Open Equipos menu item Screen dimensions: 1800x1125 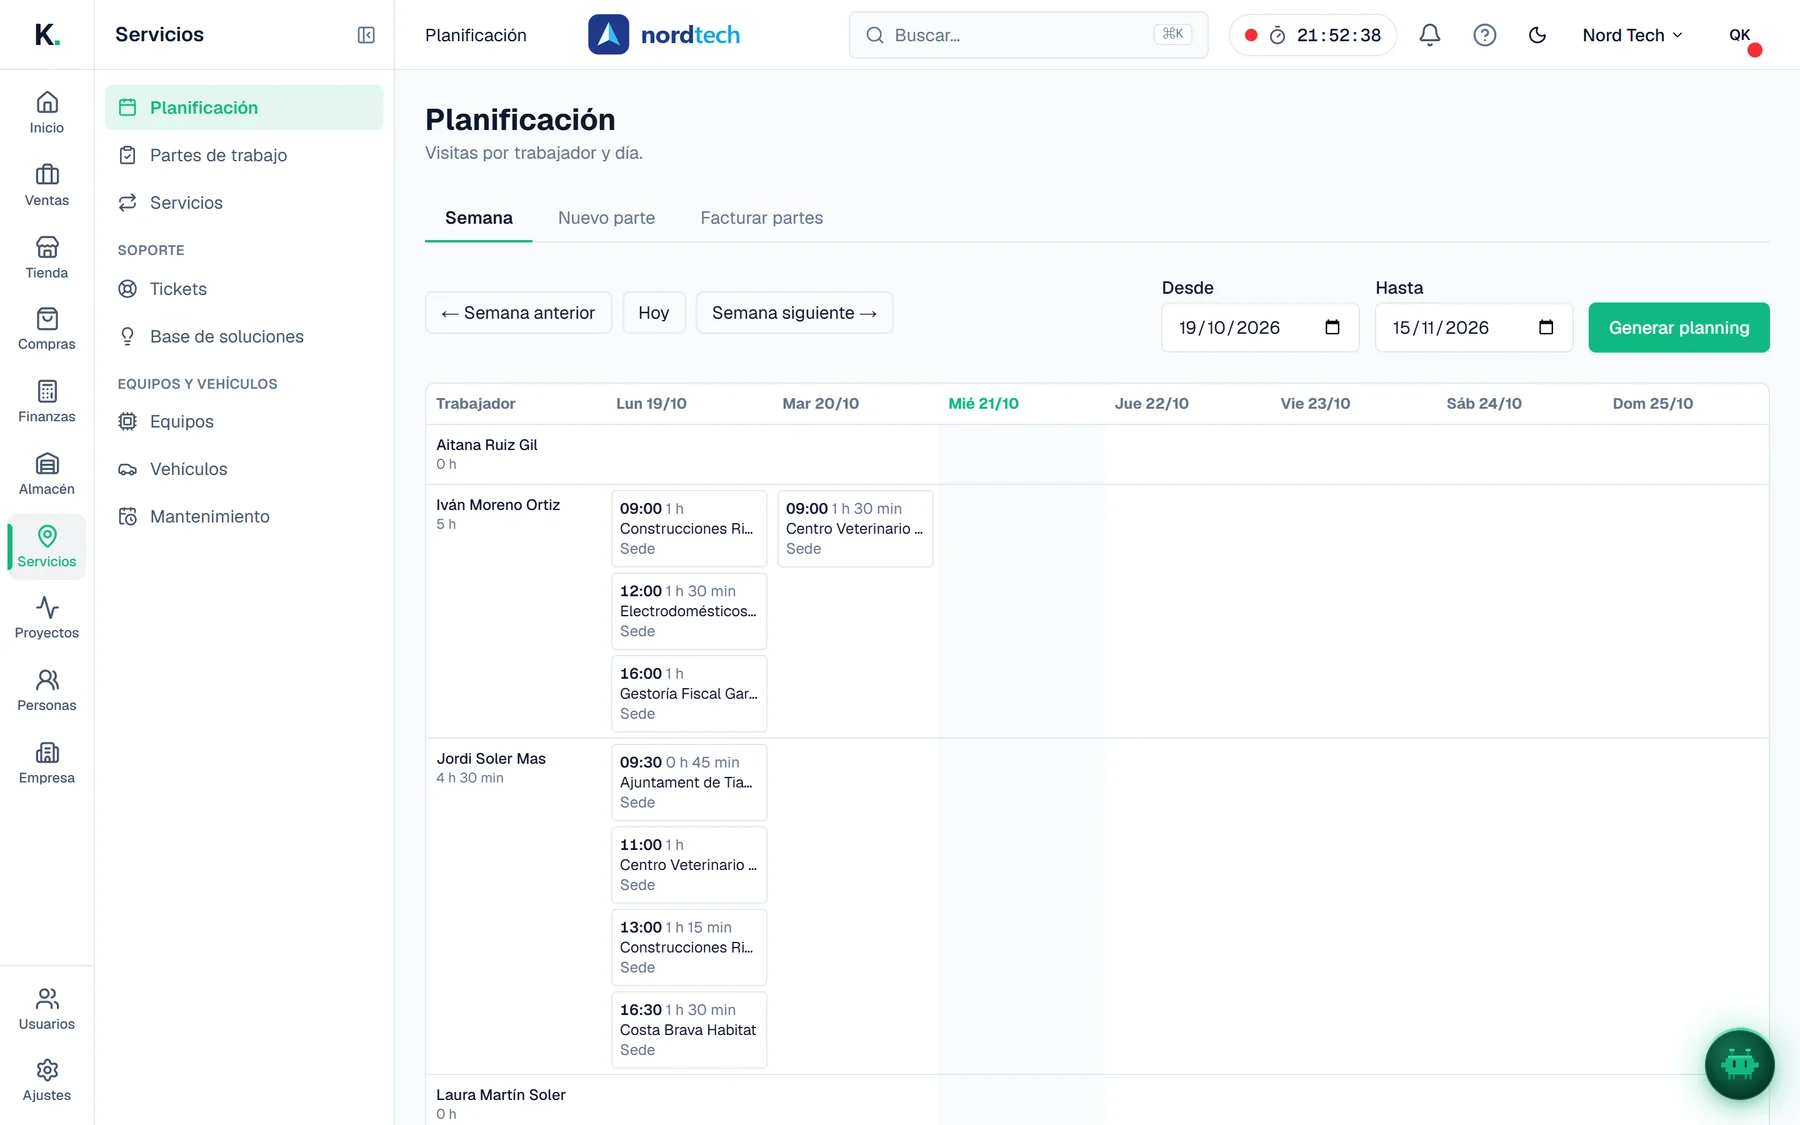[244, 421]
